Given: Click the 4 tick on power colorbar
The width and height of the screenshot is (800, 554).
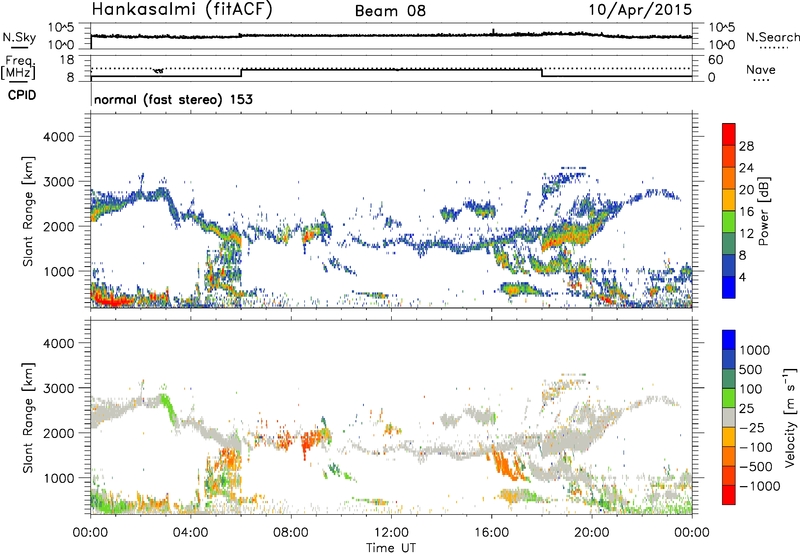Looking at the screenshot, I should [x=743, y=277].
